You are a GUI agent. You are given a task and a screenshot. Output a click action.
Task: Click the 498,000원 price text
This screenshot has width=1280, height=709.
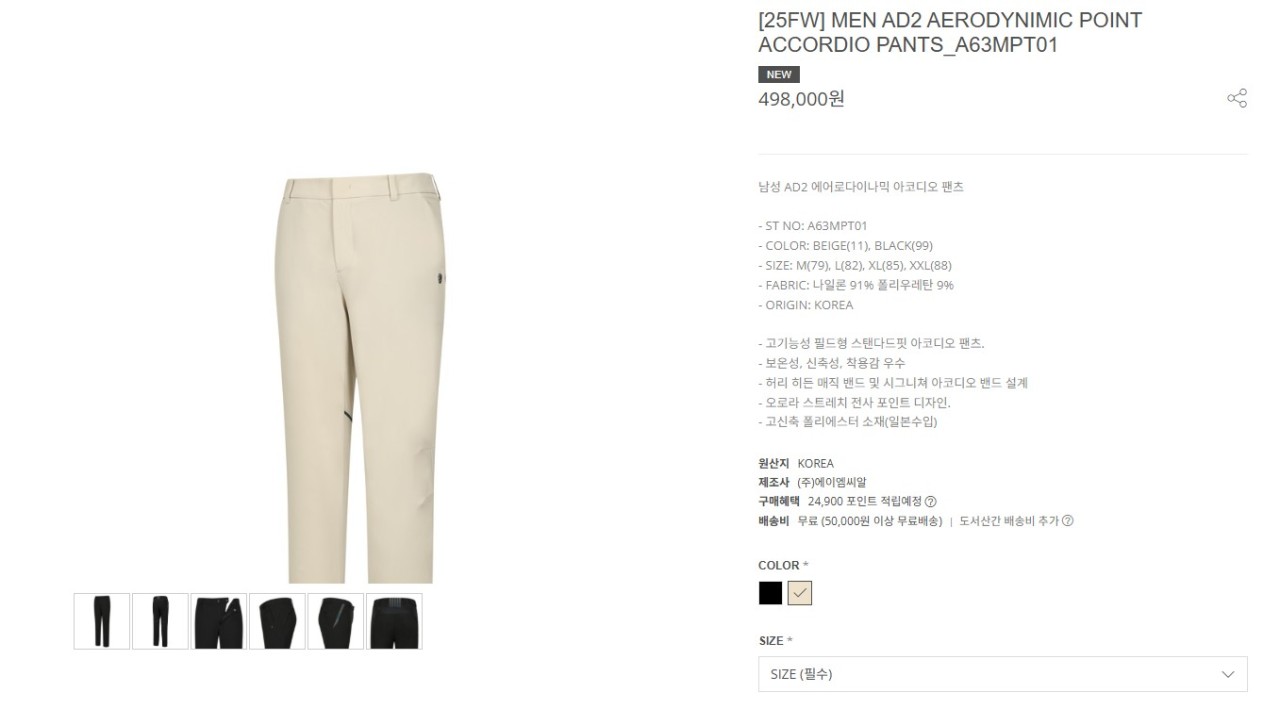pos(802,99)
